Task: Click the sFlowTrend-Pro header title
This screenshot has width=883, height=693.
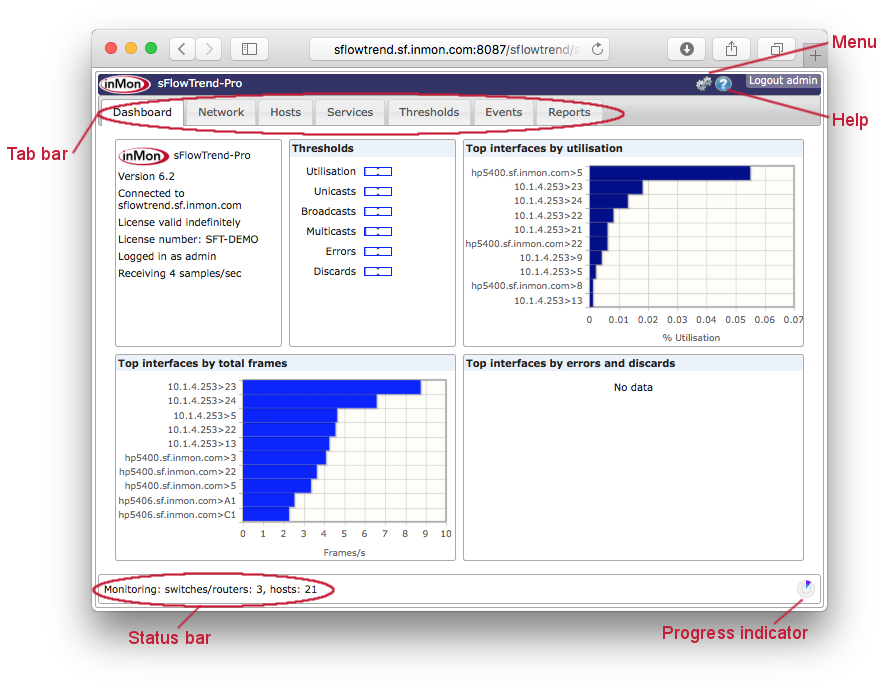Action: [199, 83]
